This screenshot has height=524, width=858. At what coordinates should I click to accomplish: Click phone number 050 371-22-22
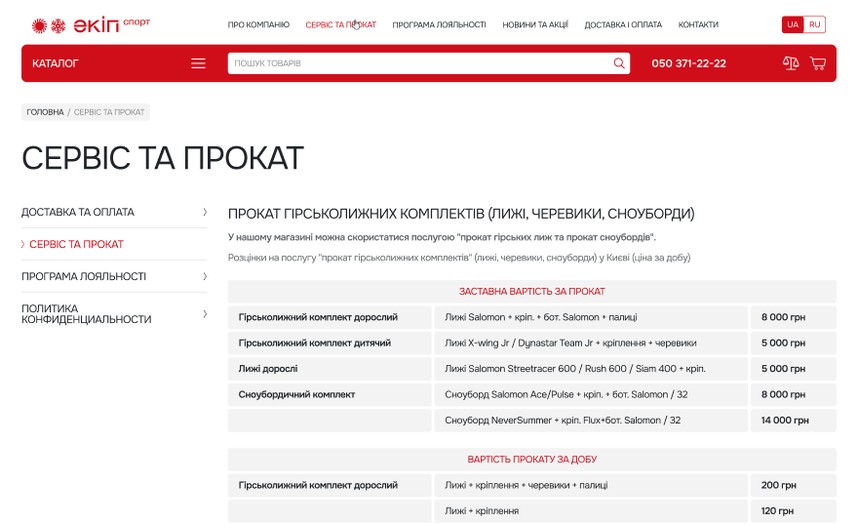(x=688, y=63)
